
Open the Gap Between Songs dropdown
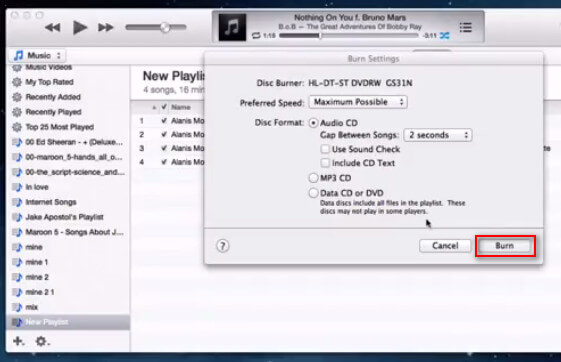pyautogui.click(x=438, y=135)
